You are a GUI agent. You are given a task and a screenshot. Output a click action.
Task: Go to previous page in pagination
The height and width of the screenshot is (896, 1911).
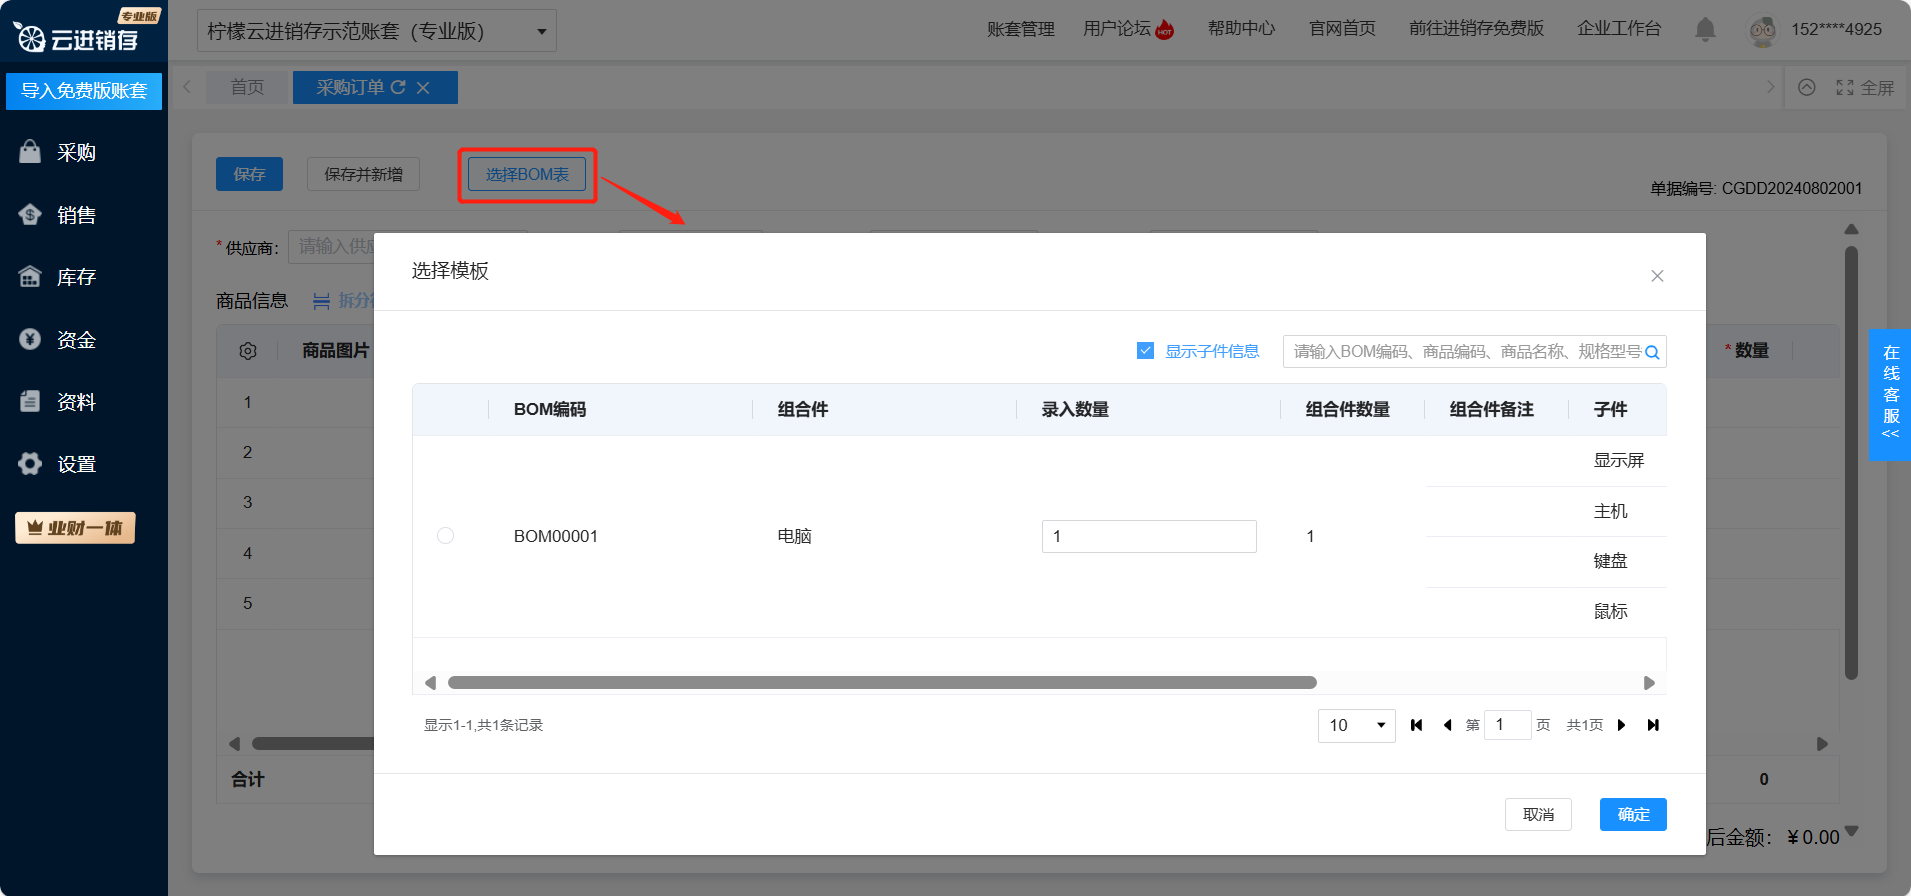(1447, 725)
